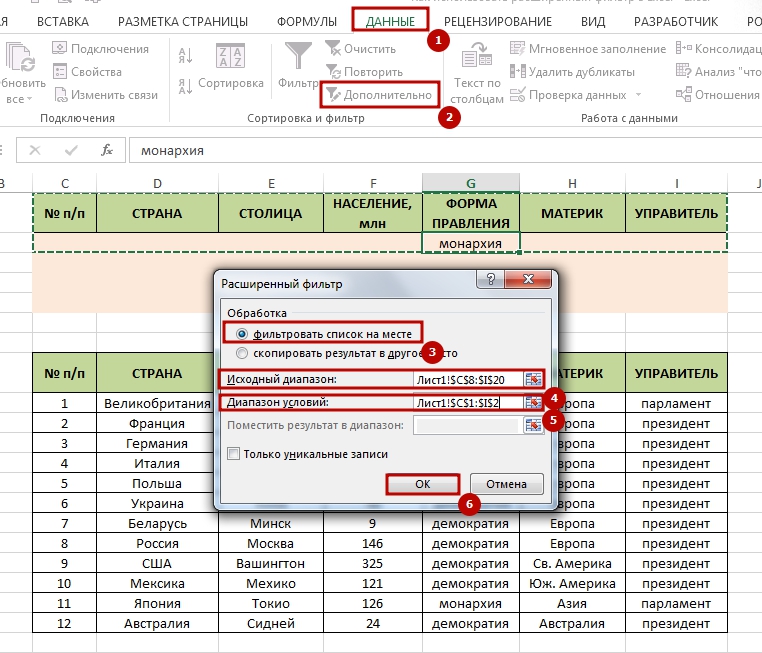The image size is (762, 653).
Task: Open the insert function fx button
Action: [x=107, y=150]
